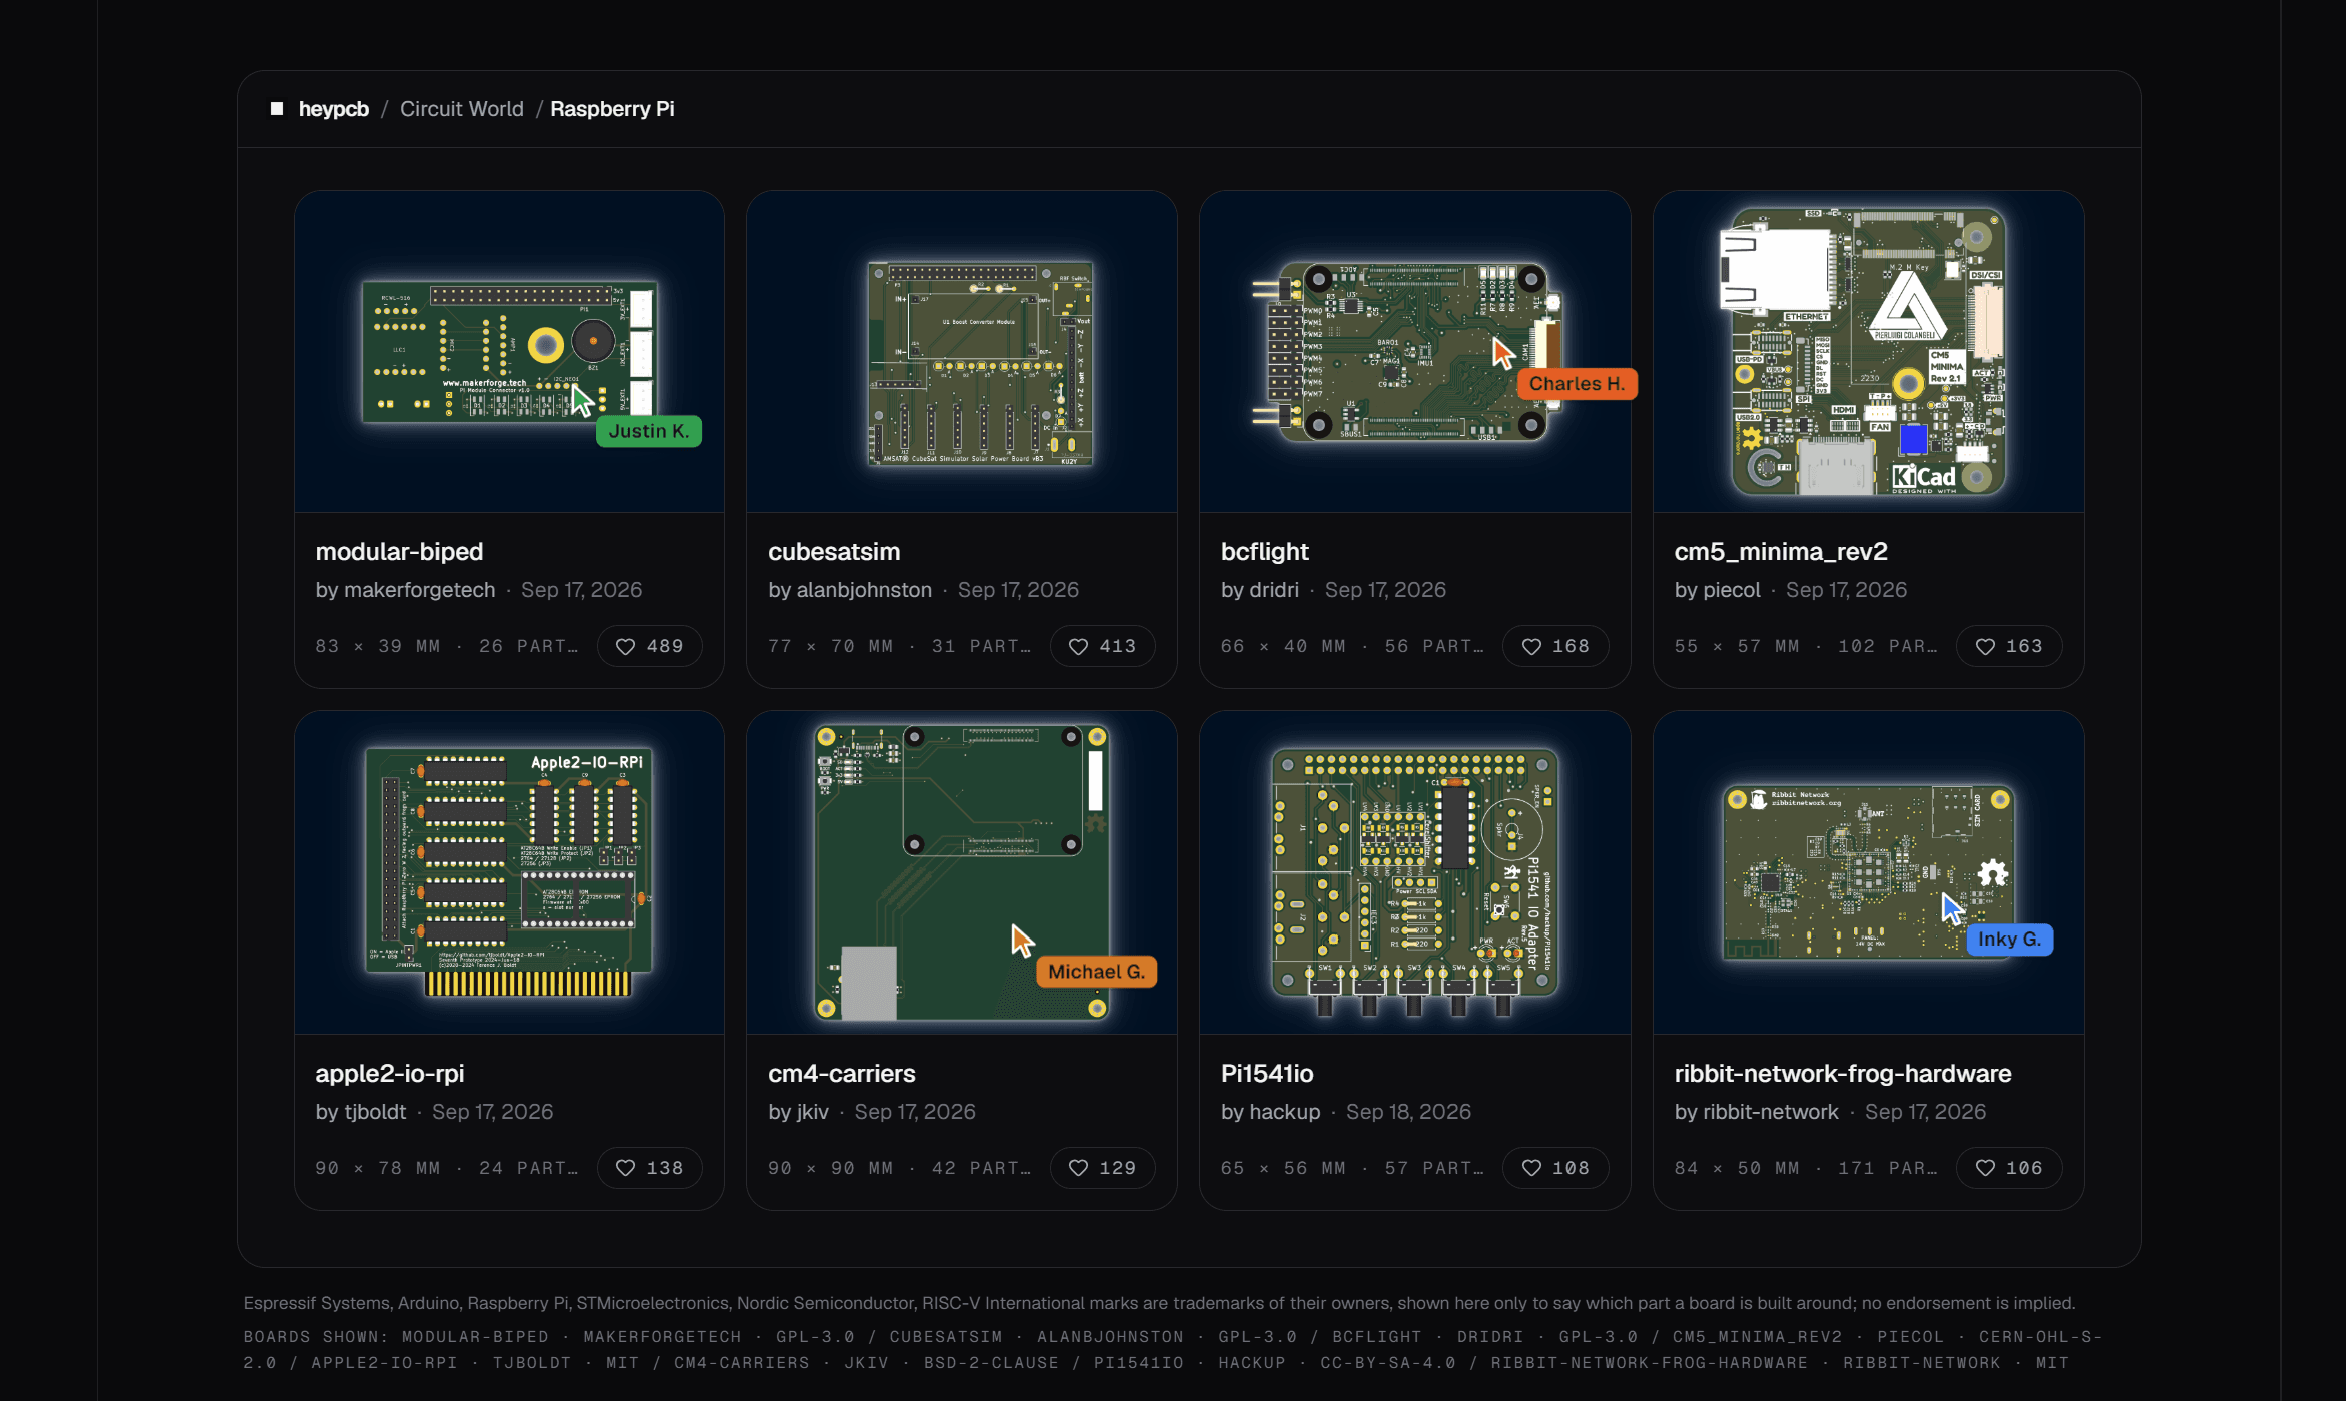Like the bcflight board (168 hearts)
Image resolution: width=2346 pixels, height=1401 pixels.
point(1555,646)
